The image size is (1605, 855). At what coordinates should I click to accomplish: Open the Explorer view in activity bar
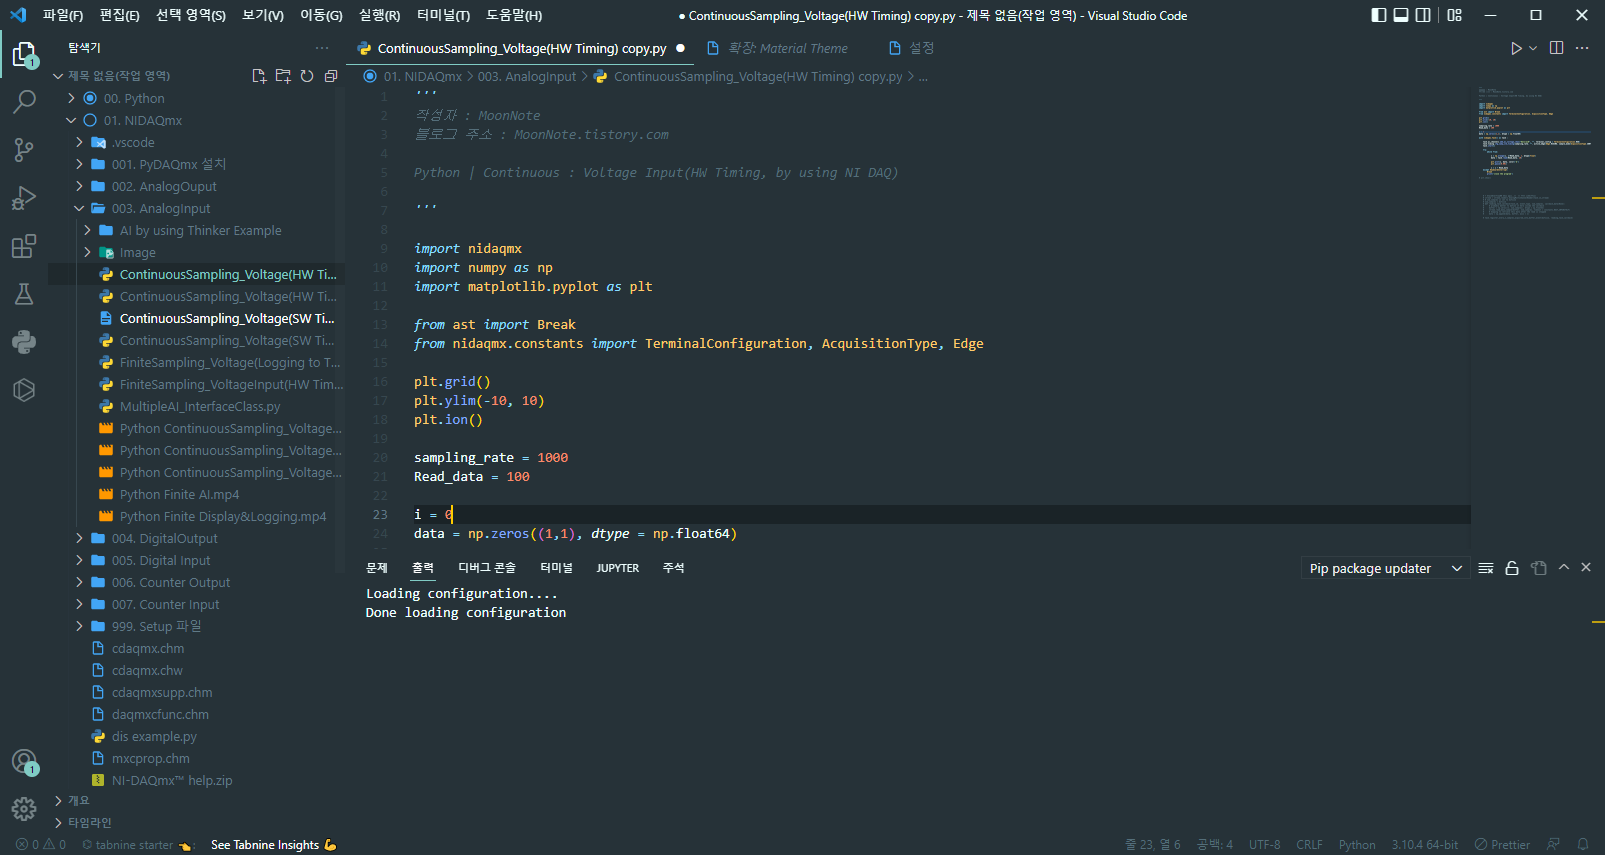(x=24, y=54)
